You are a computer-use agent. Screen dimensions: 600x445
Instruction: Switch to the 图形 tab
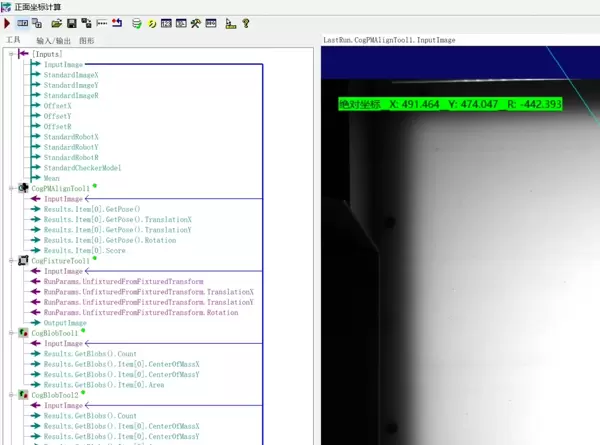[87, 41]
